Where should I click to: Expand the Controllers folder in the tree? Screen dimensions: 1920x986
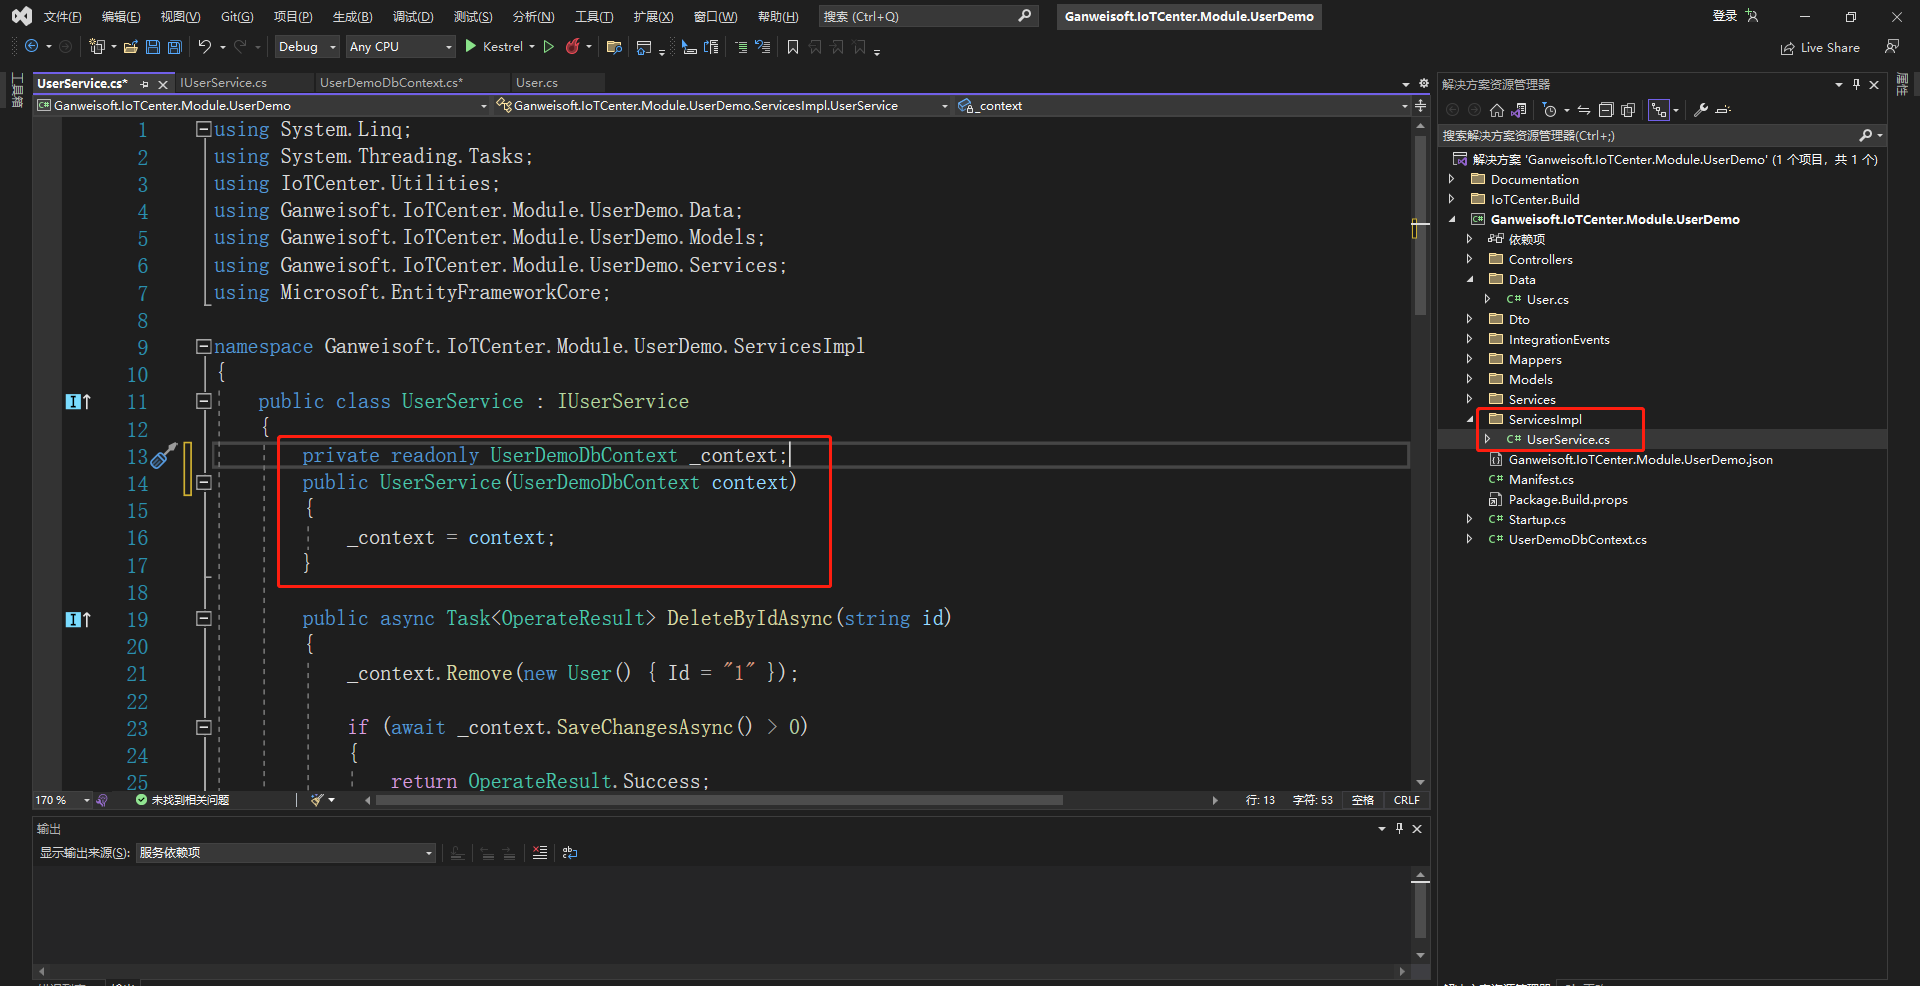(x=1469, y=260)
